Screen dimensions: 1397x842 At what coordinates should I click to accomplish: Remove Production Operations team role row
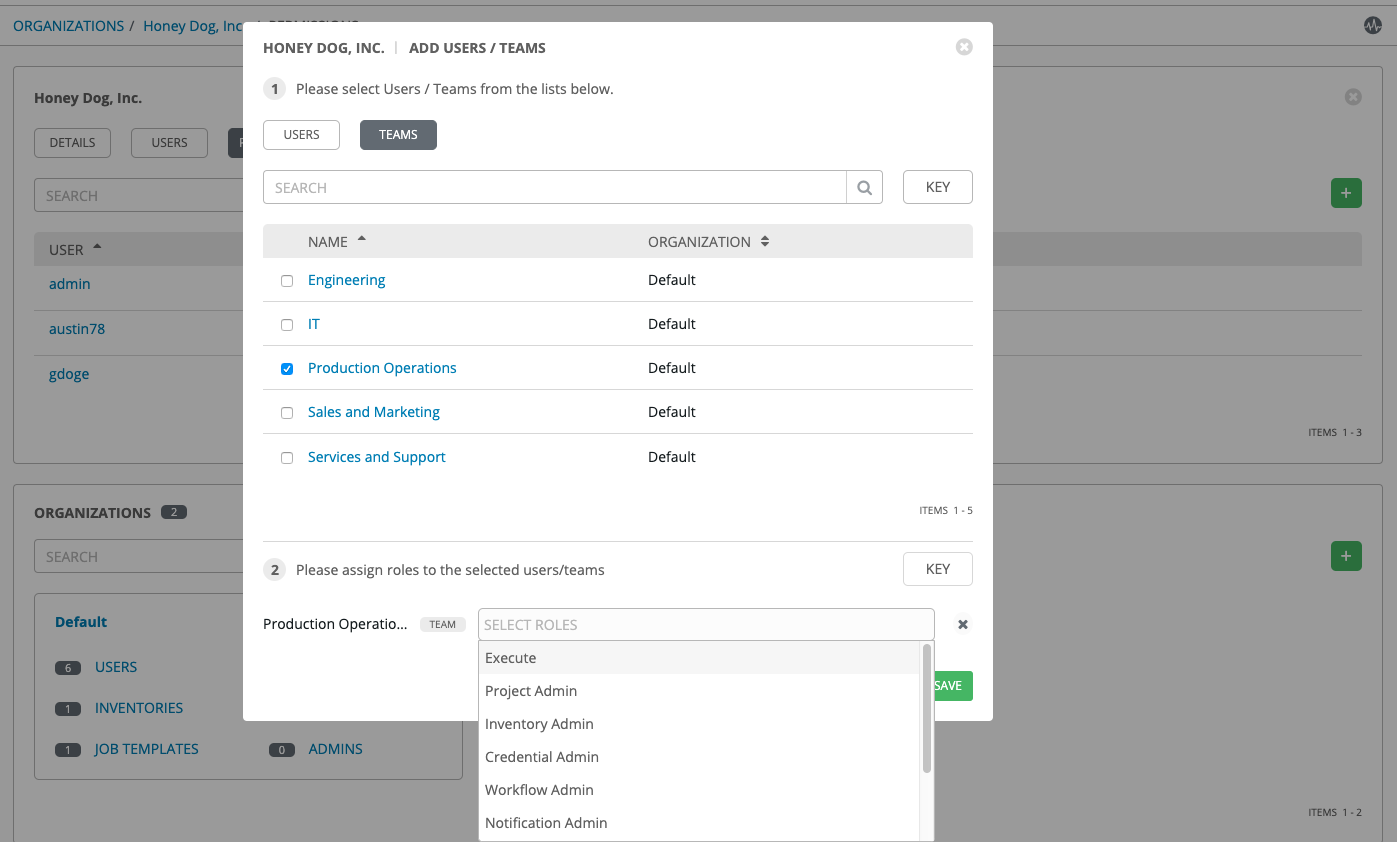[x=963, y=624]
